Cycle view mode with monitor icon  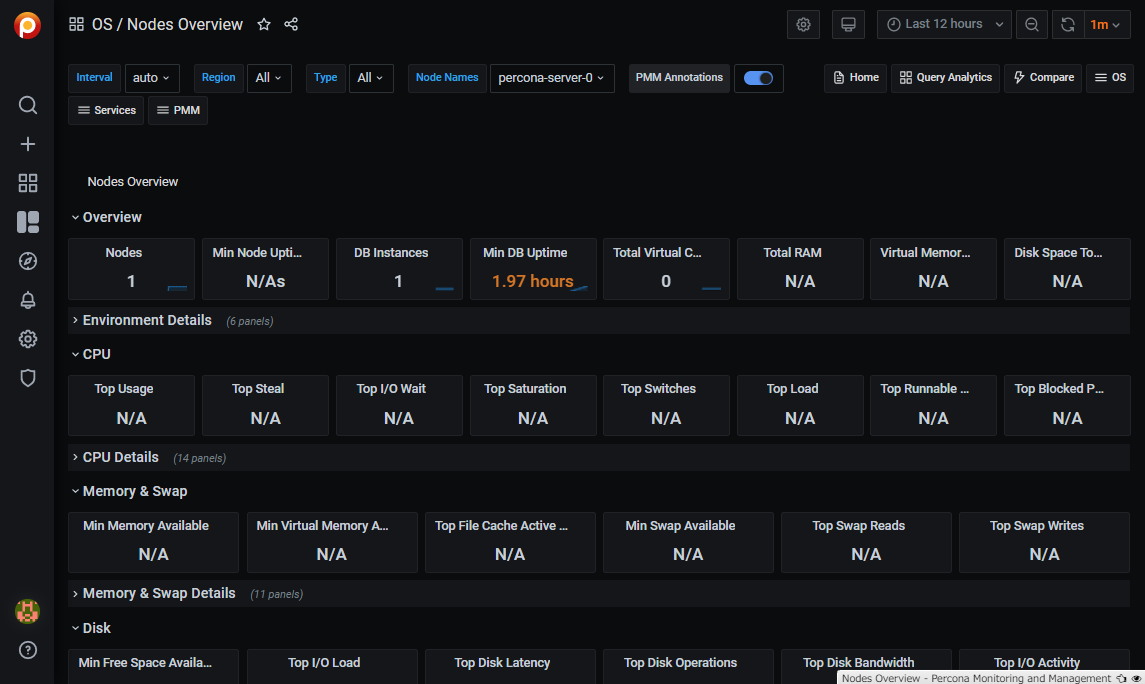(848, 24)
